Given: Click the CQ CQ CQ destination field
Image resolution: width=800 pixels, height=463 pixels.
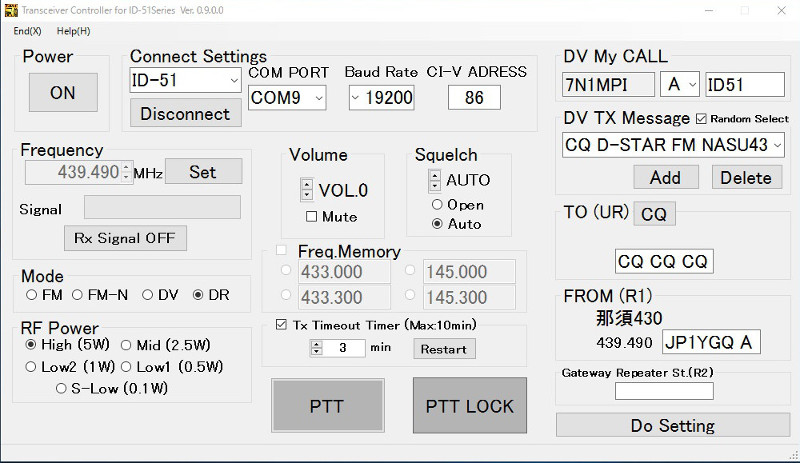Looking at the screenshot, I should 664,261.
